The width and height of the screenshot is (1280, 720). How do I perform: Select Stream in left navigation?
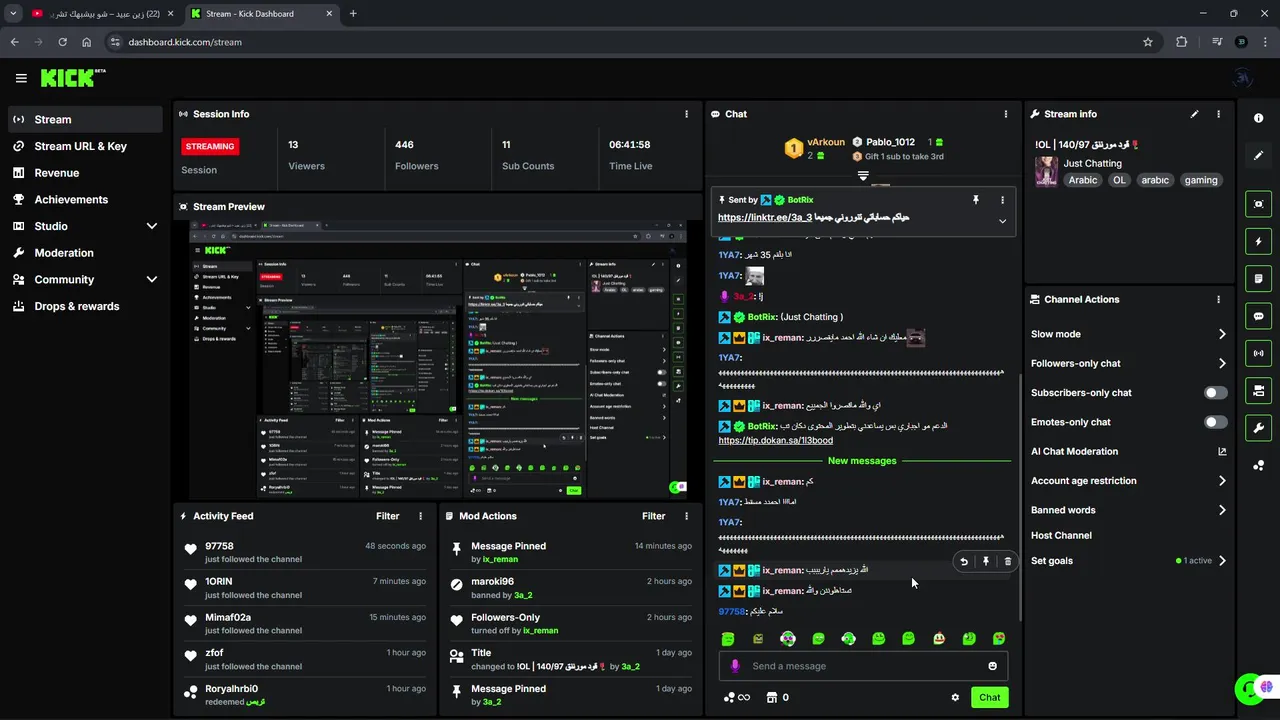point(85,119)
